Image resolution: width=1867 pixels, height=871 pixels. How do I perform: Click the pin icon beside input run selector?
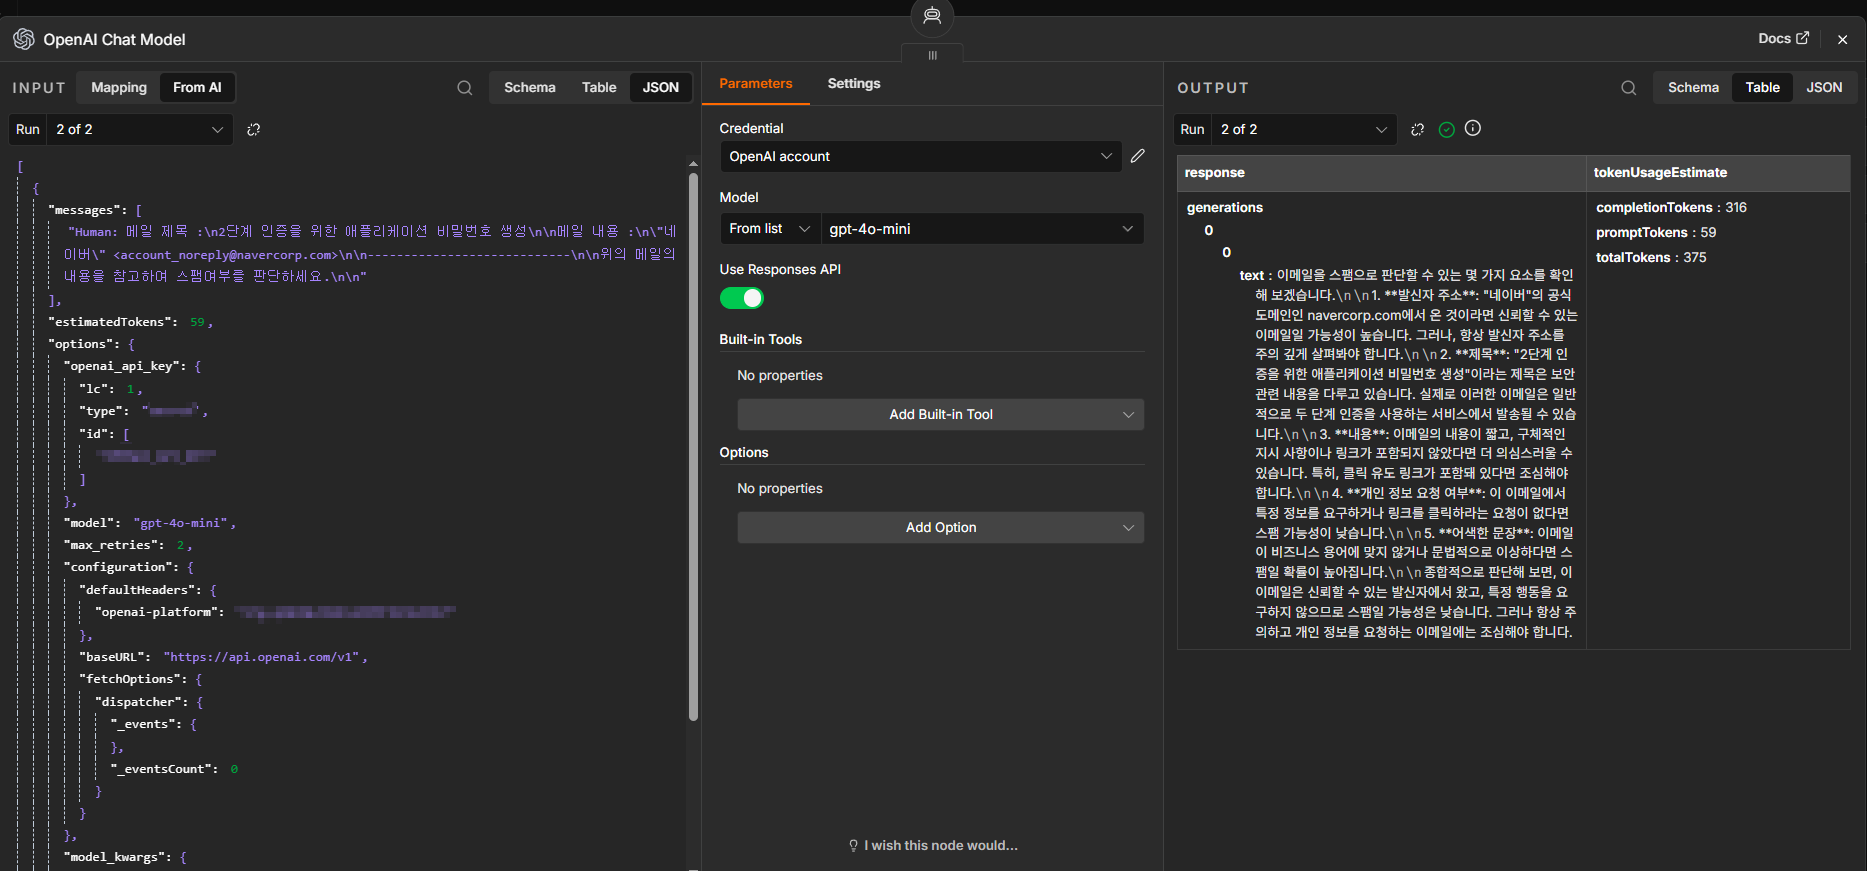[x=254, y=130]
